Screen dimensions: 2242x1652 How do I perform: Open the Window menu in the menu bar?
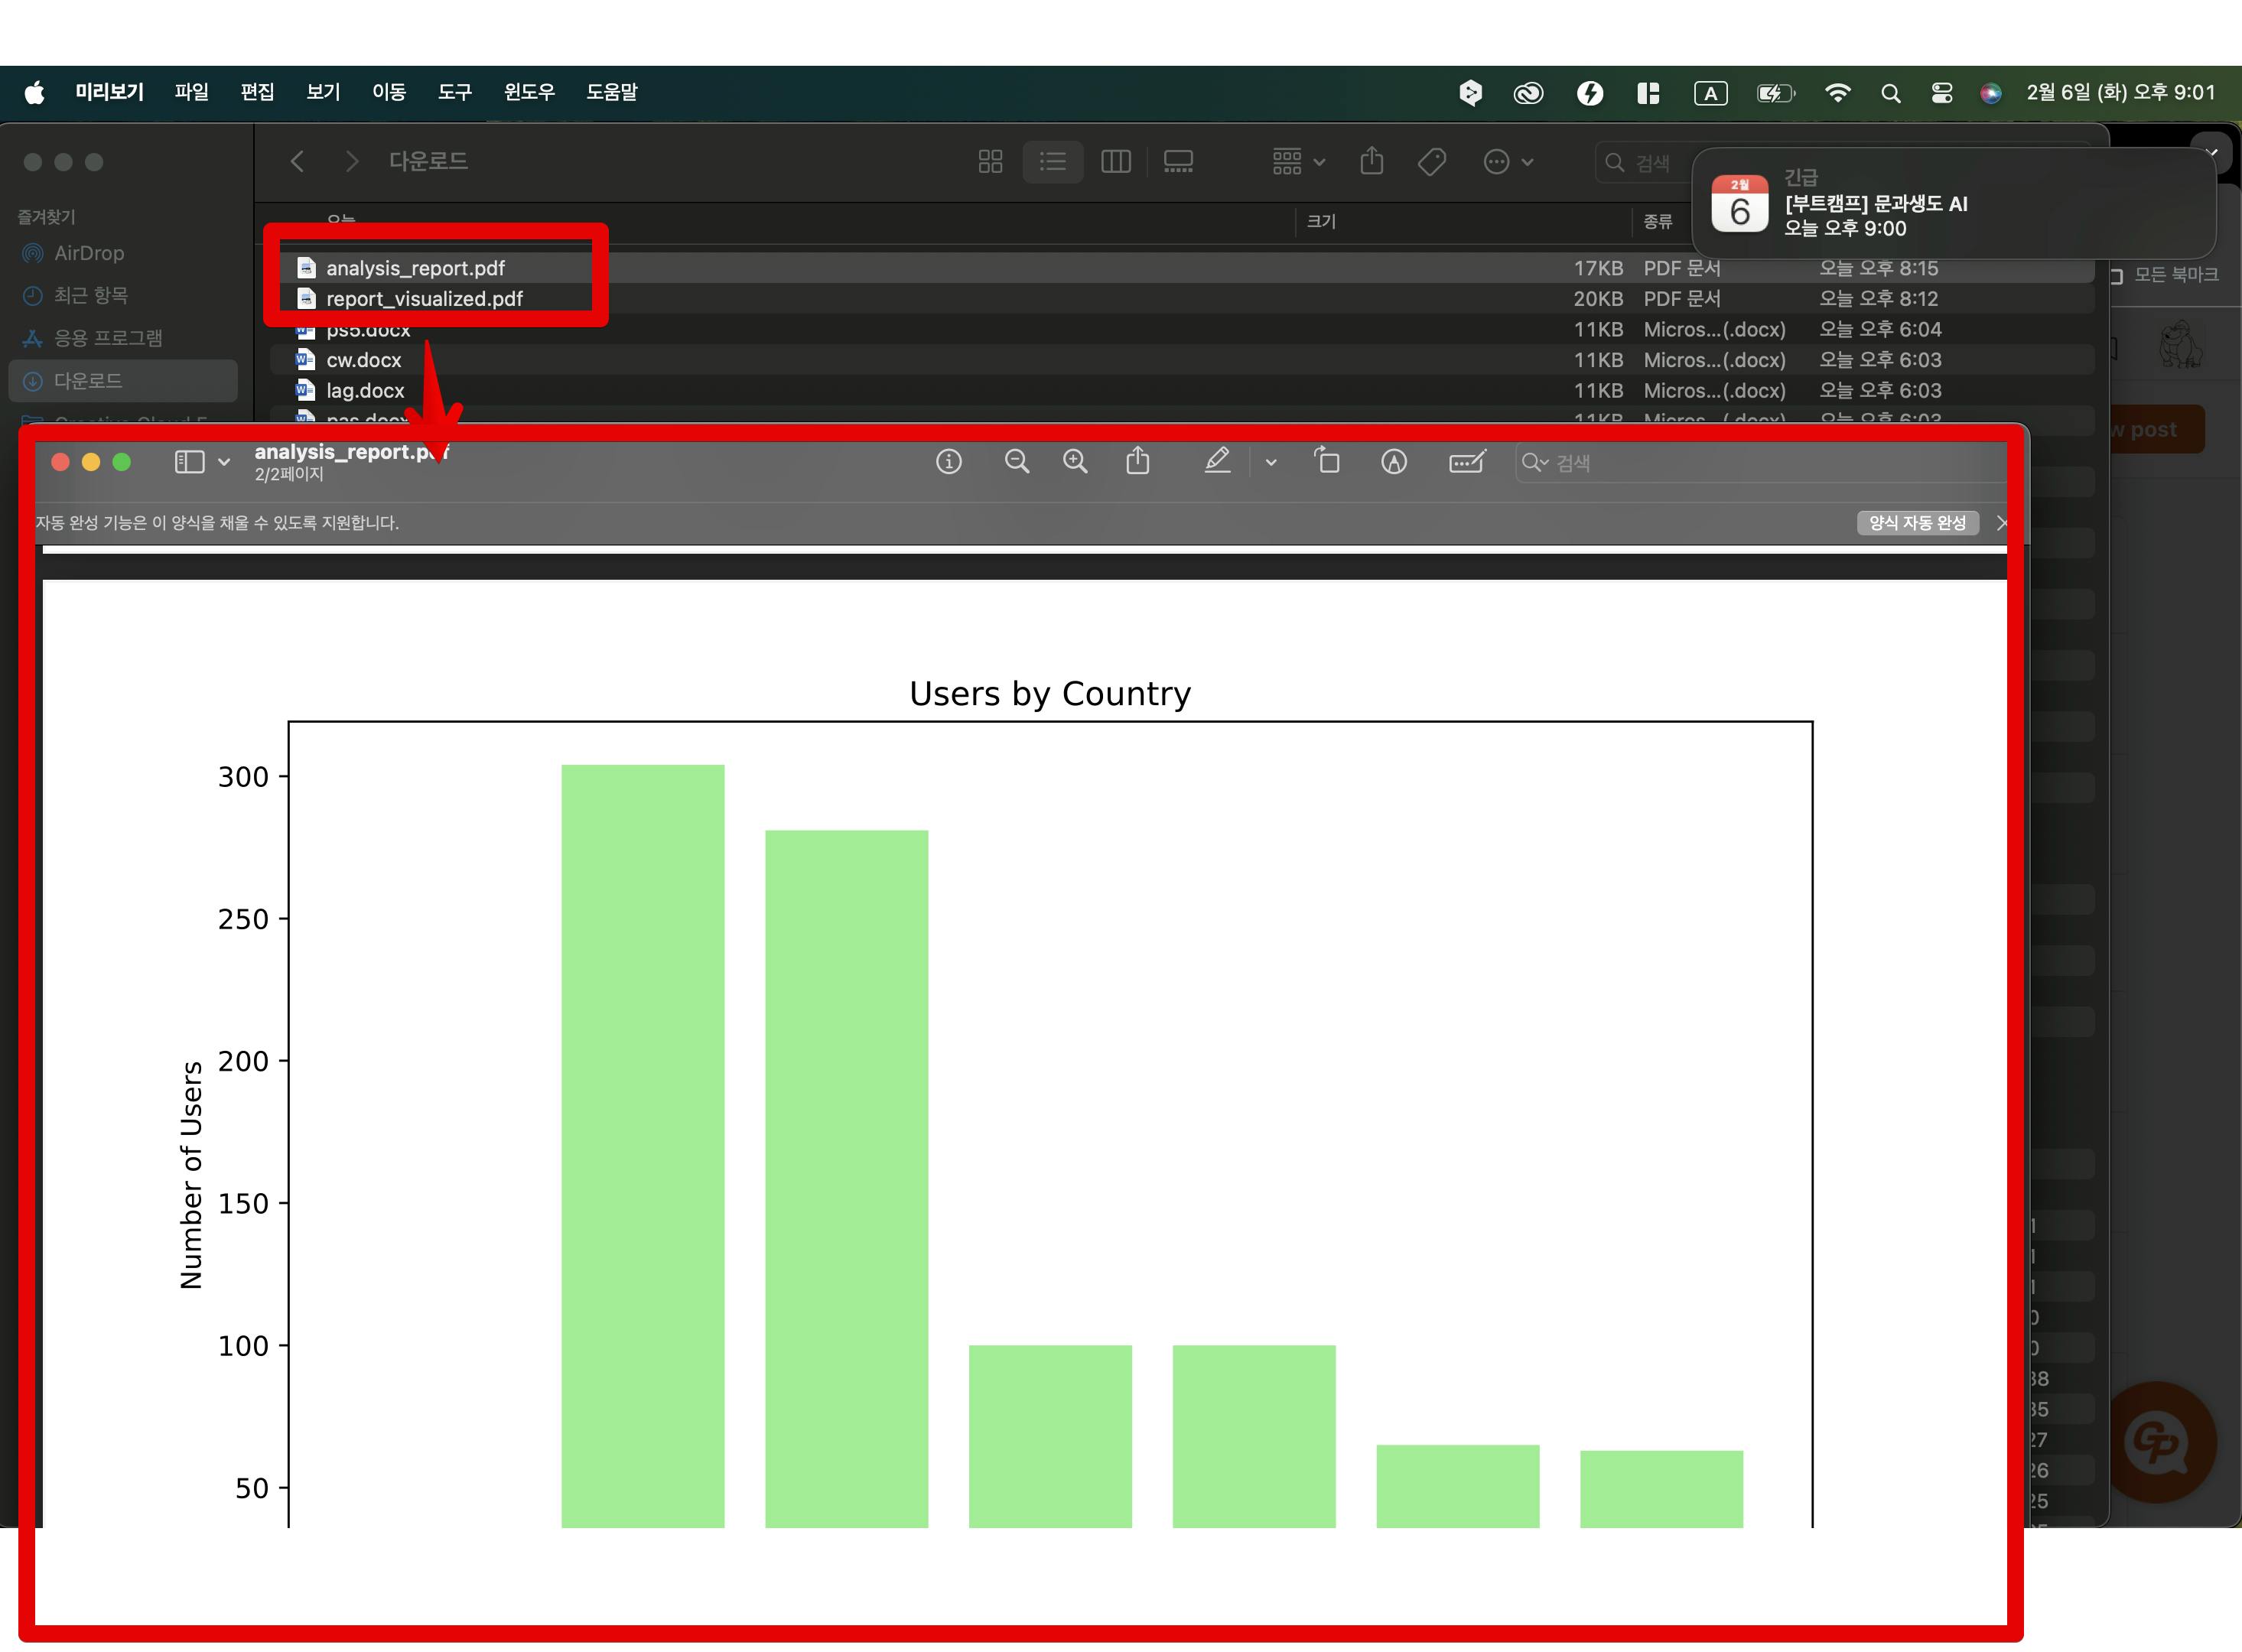tap(529, 92)
